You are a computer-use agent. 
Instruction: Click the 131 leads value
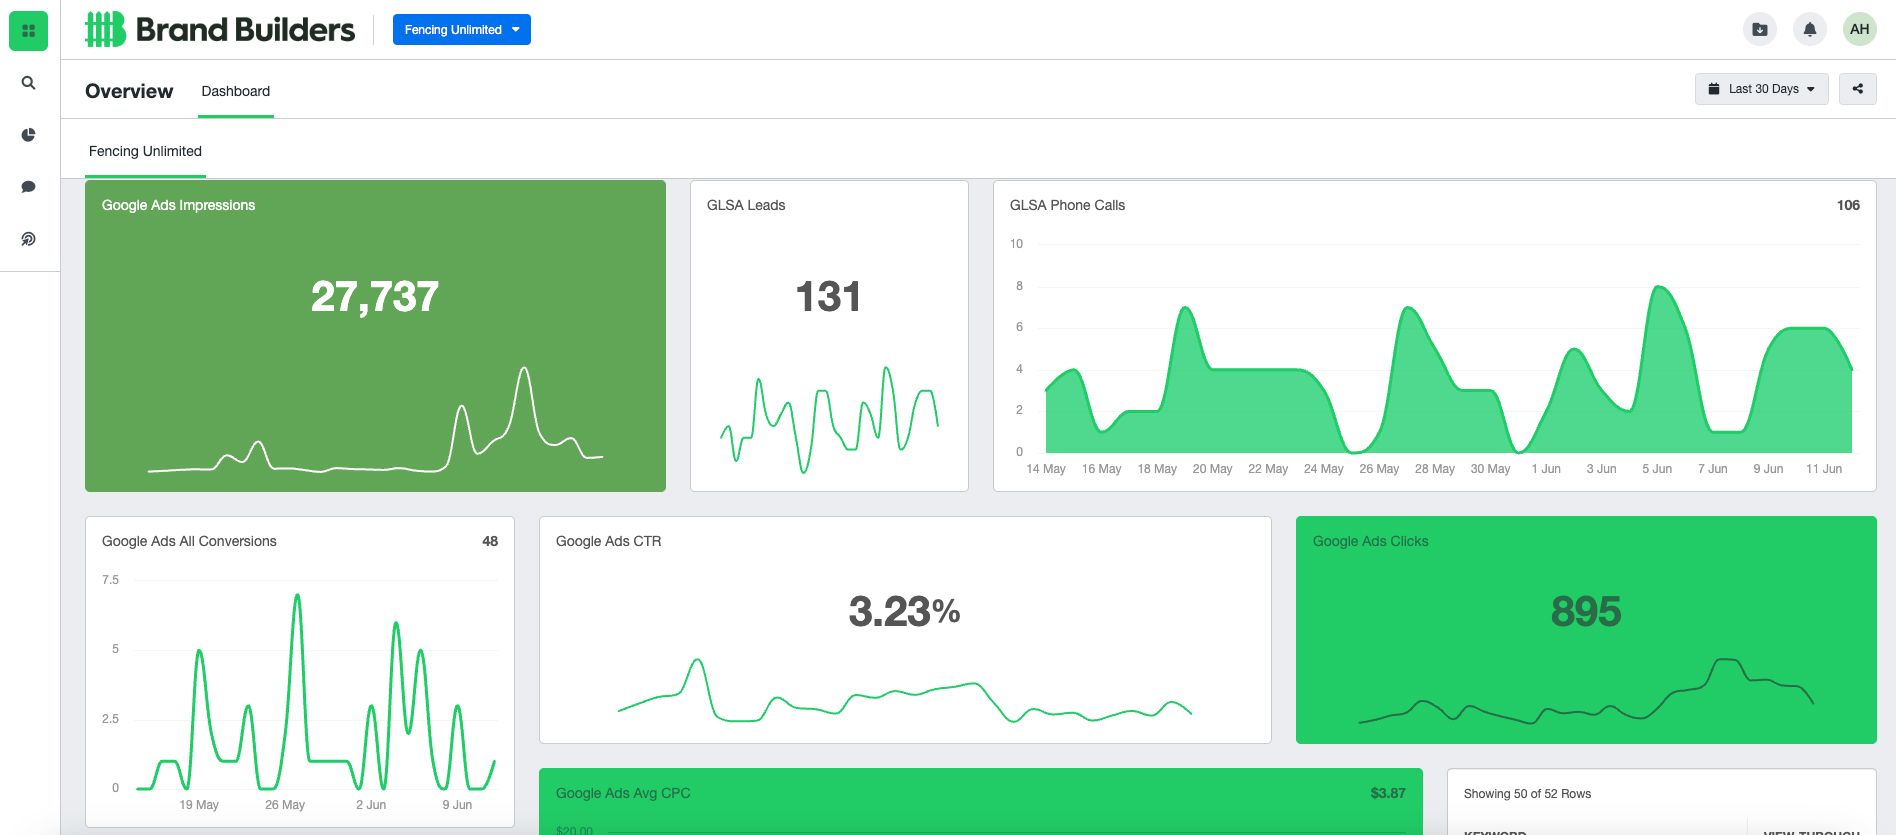[829, 297]
